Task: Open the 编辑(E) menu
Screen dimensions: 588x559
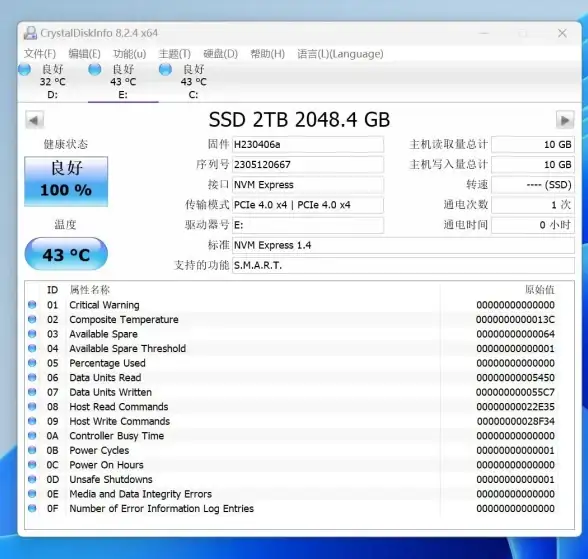Action: [84, 54]
